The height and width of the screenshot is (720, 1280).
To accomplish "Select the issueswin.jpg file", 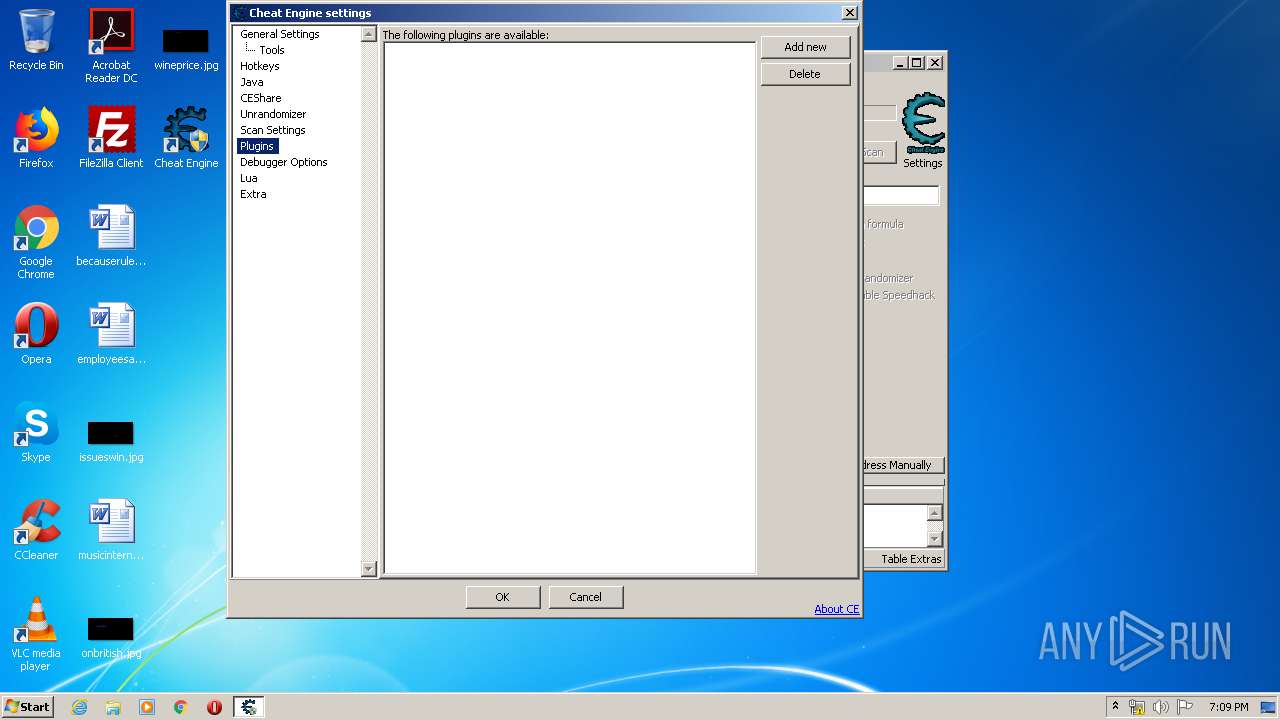I will point(111,440).
